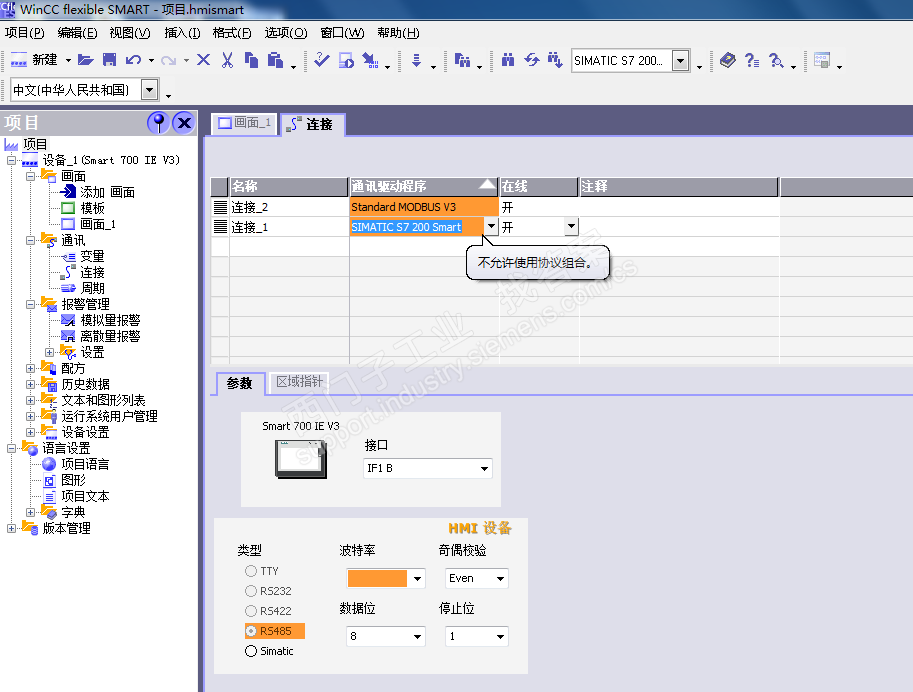Select the Simatic radio button

(x=251, y=651)
